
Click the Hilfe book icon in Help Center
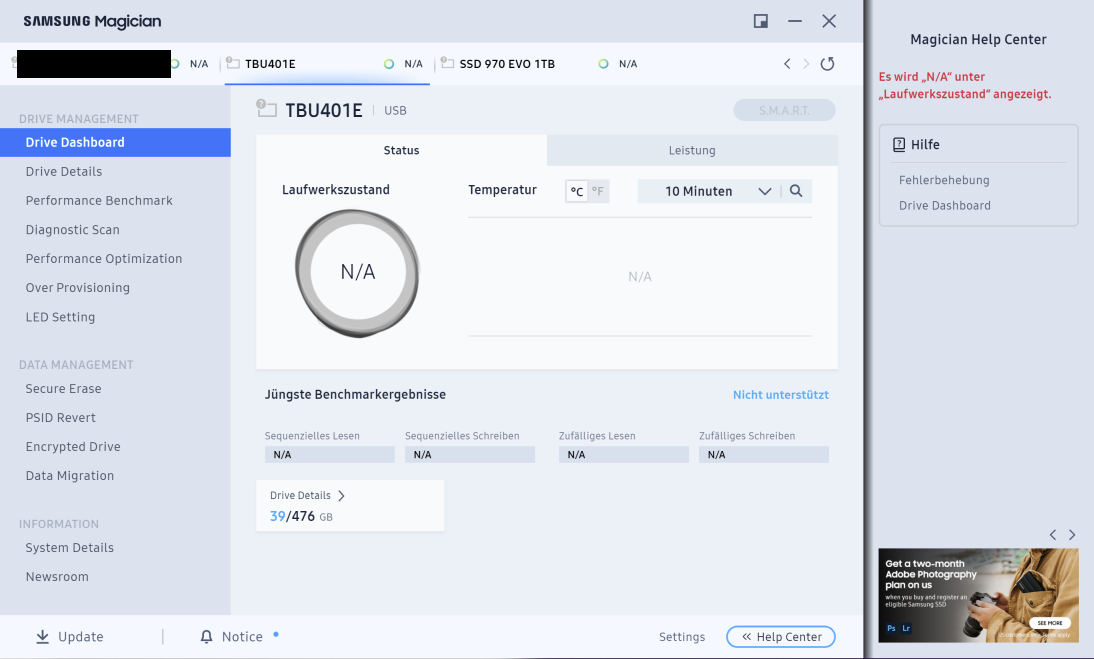coord(899,144)
